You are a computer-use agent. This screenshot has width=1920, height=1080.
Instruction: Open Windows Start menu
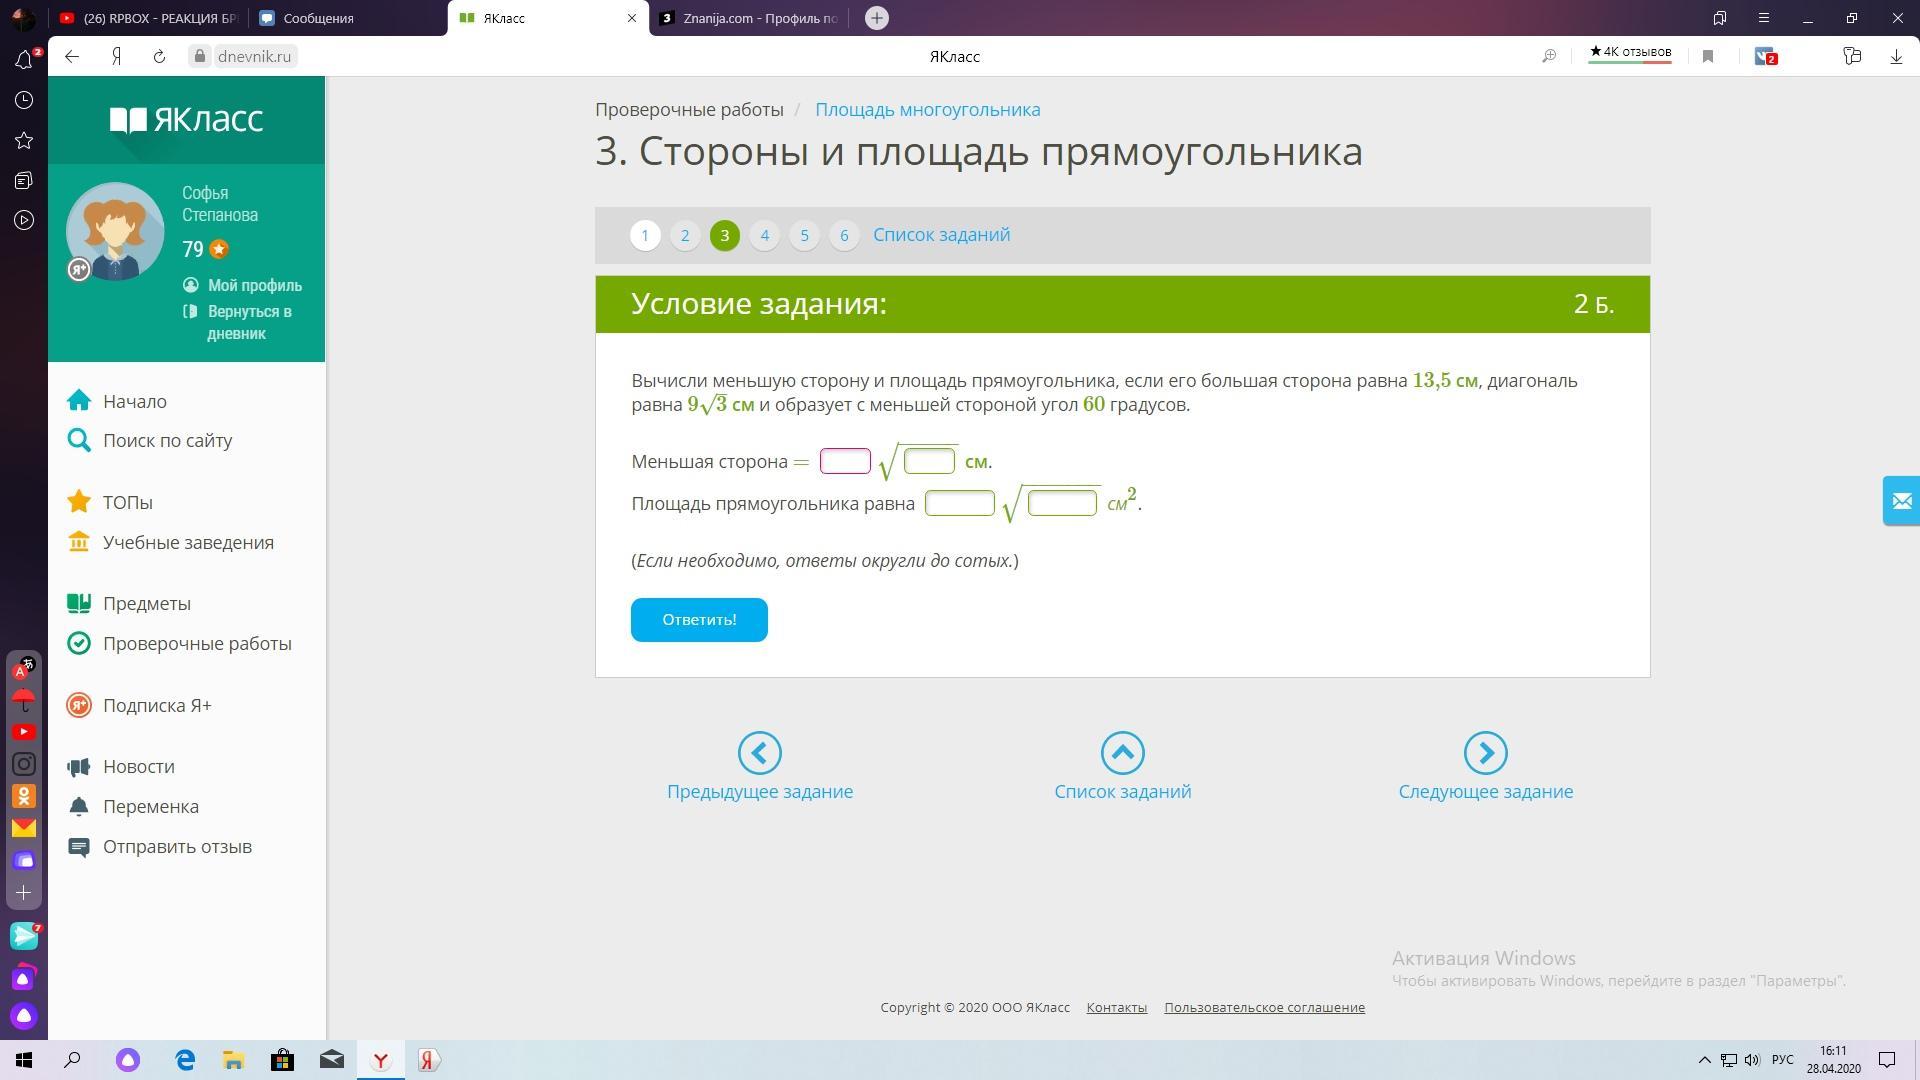pos(24,1060)
